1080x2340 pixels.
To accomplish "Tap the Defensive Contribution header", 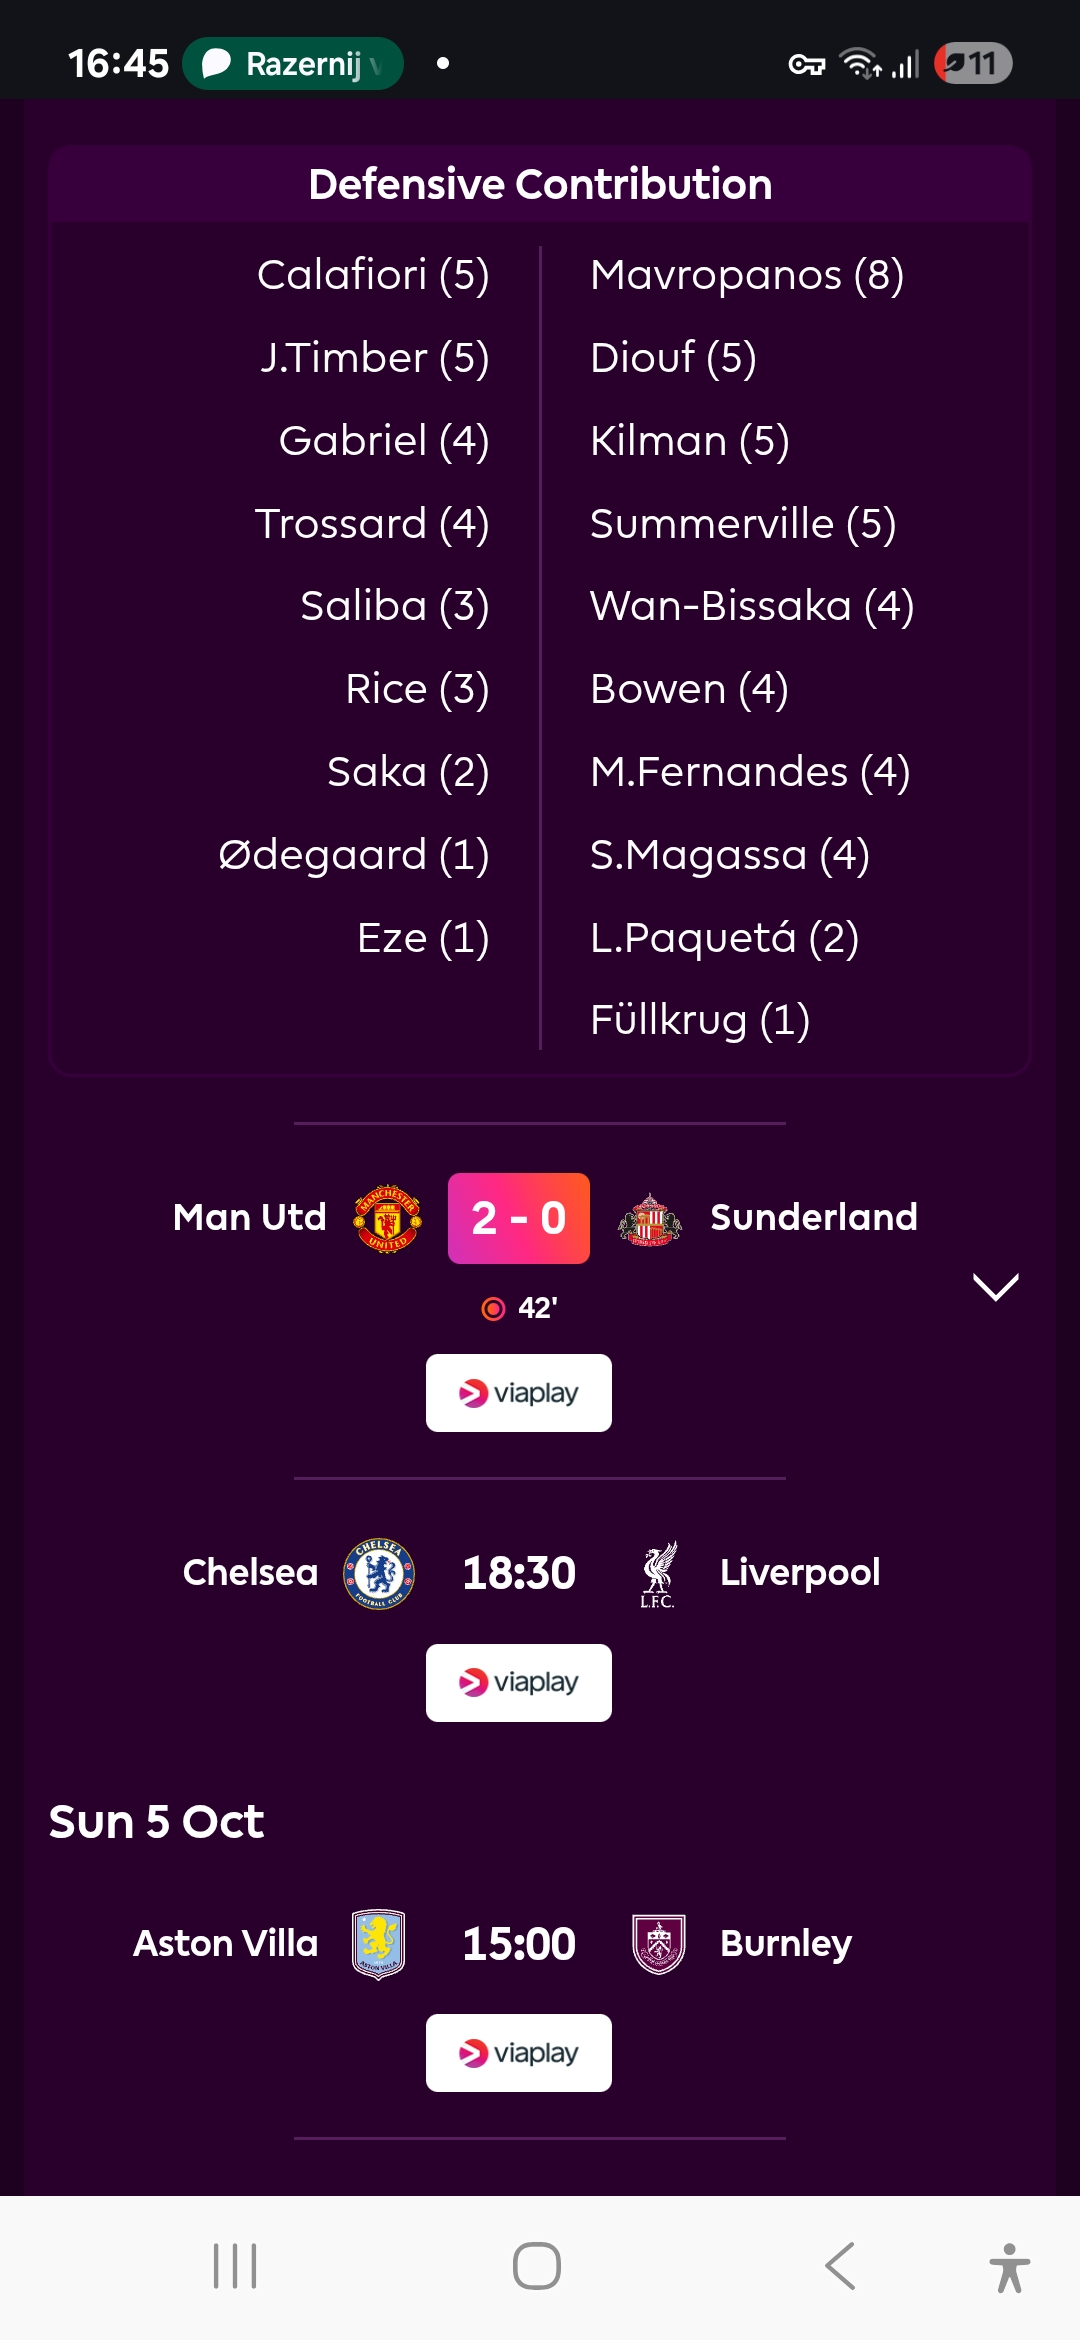I will (540, 185).
